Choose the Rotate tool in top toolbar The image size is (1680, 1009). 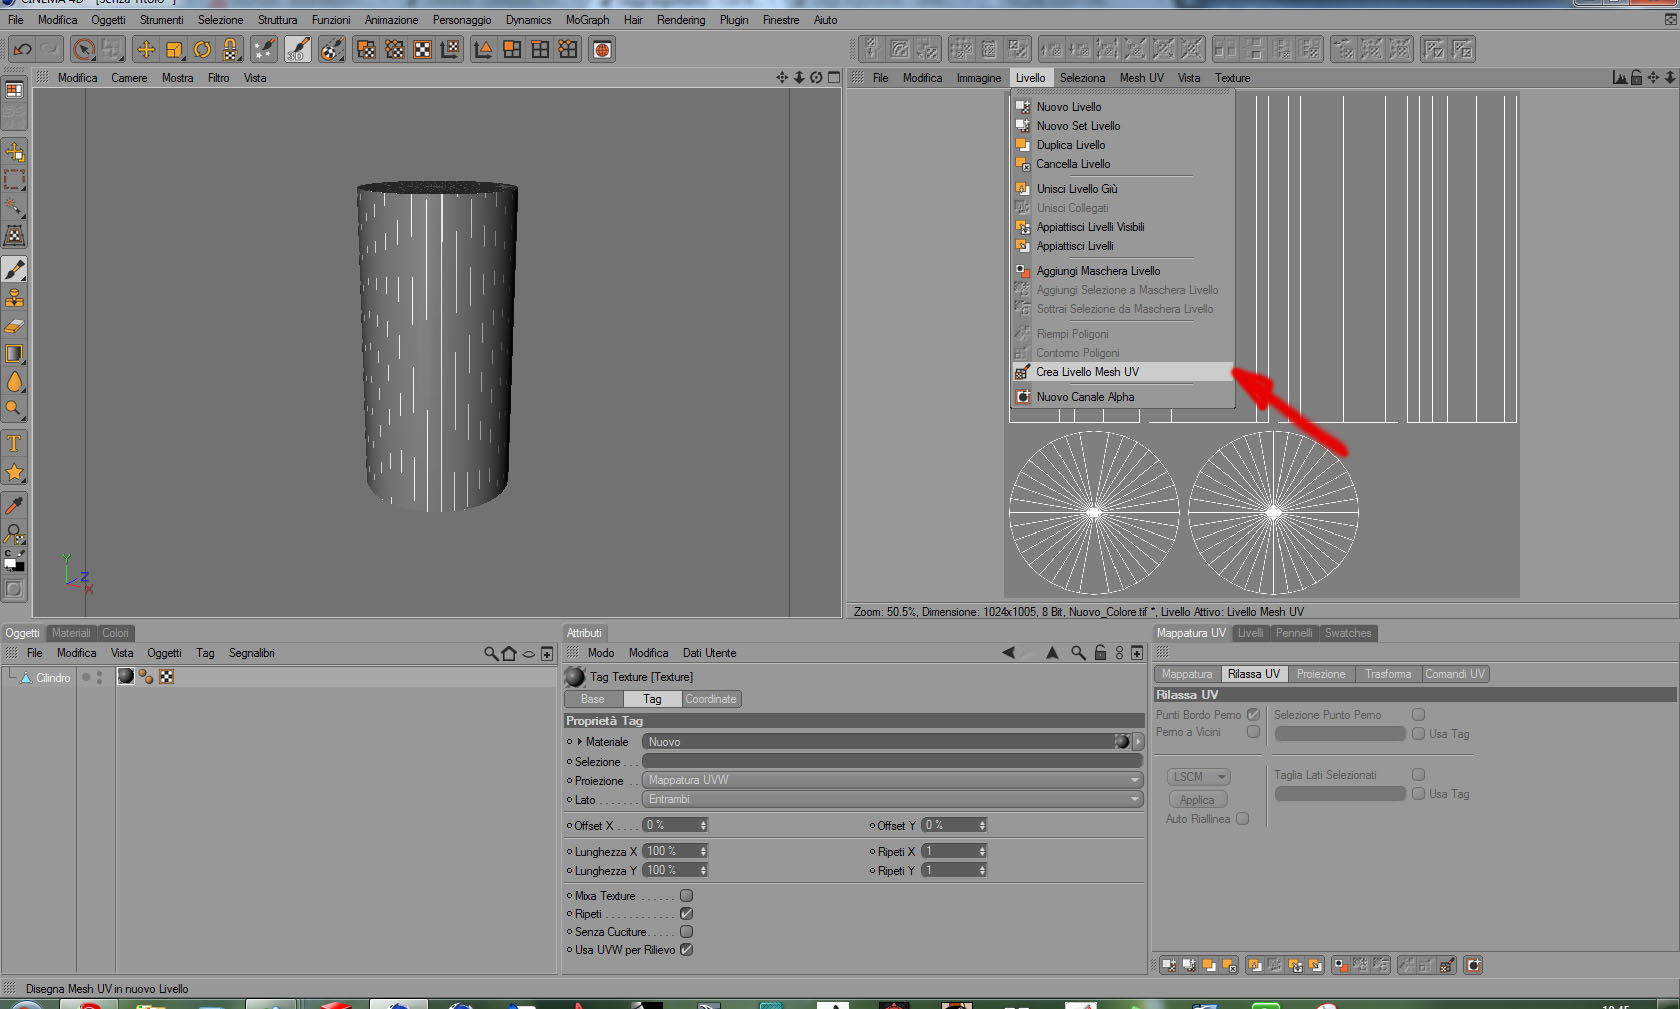click(x=203, y=49)
